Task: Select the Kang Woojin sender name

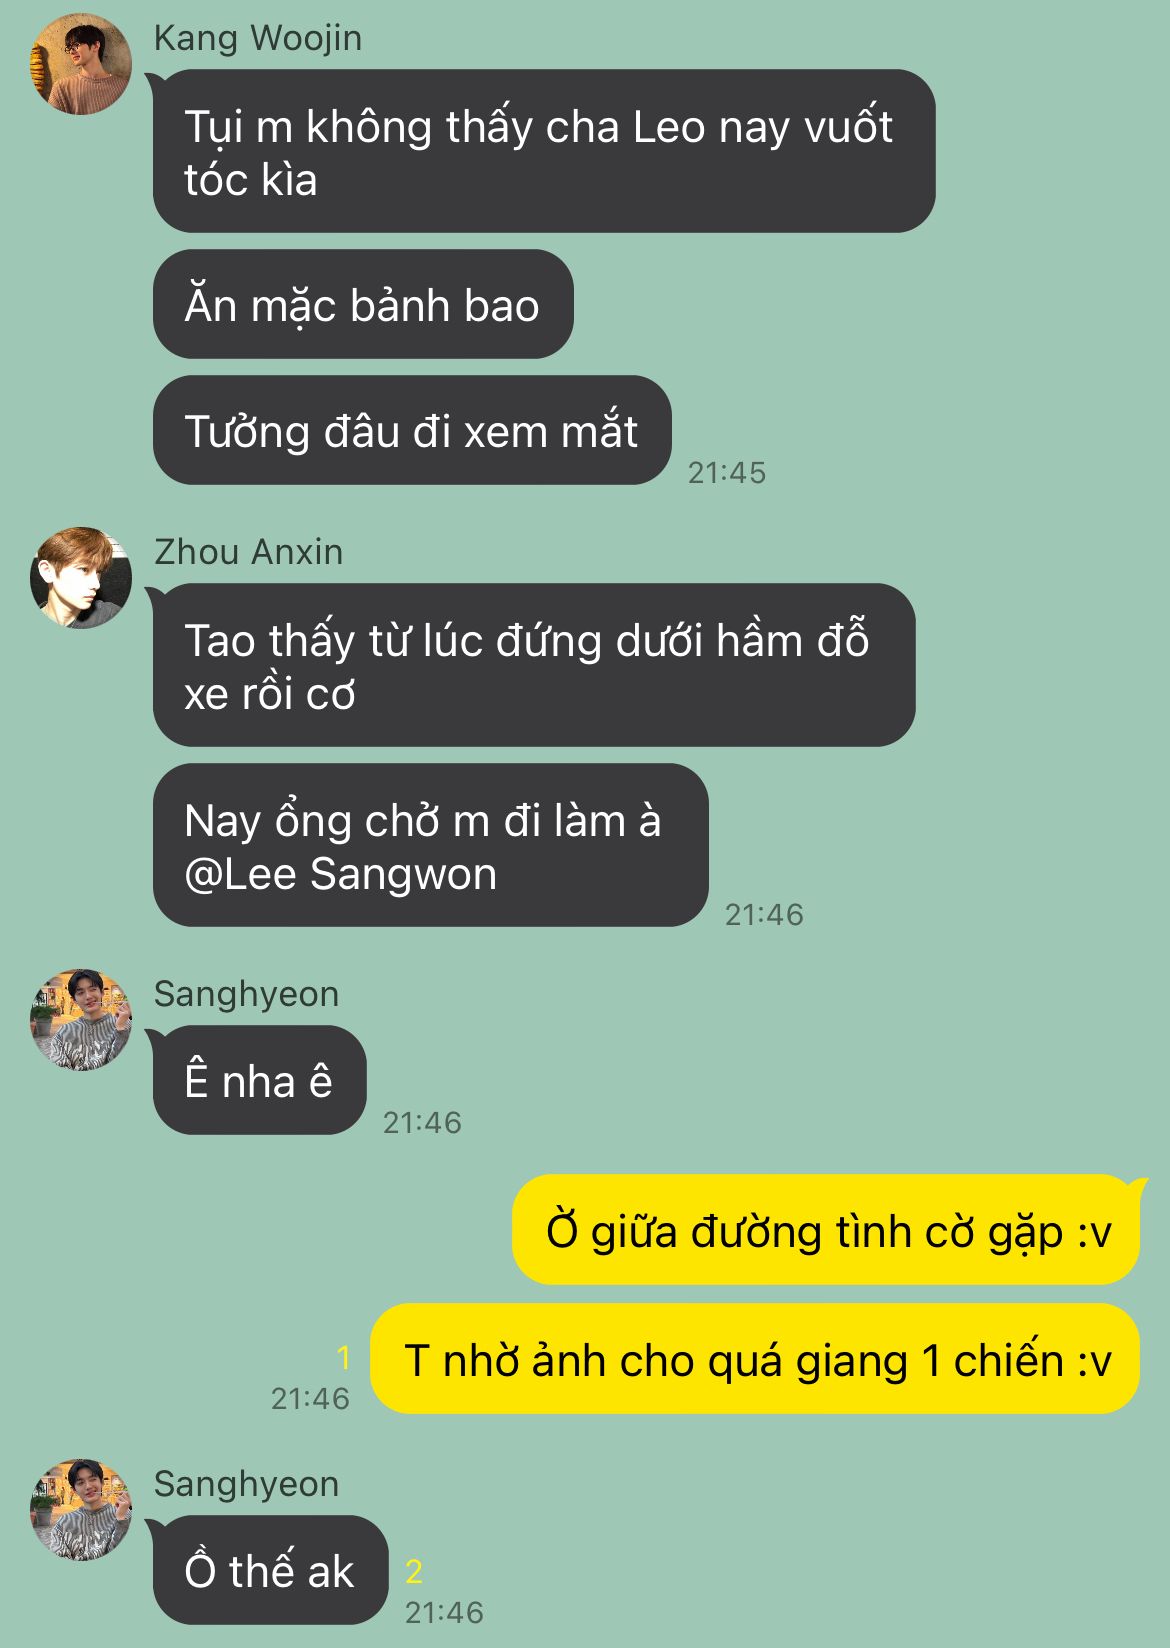Action: 258,38
